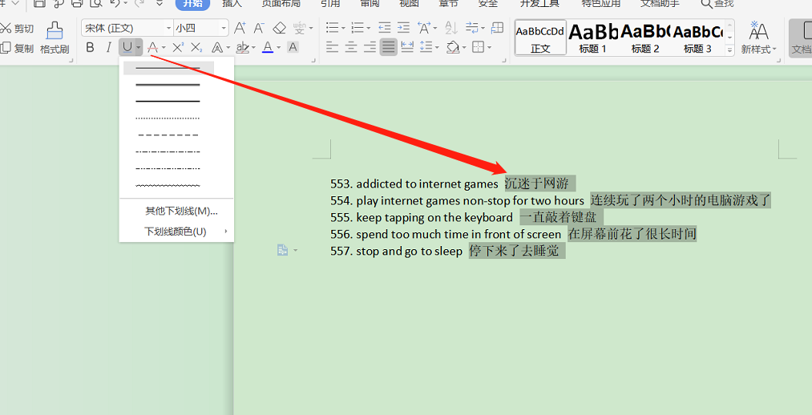Expand the bullets style dropdown arrow
This screenshot has width=812, height=415.
coord(343,28)
